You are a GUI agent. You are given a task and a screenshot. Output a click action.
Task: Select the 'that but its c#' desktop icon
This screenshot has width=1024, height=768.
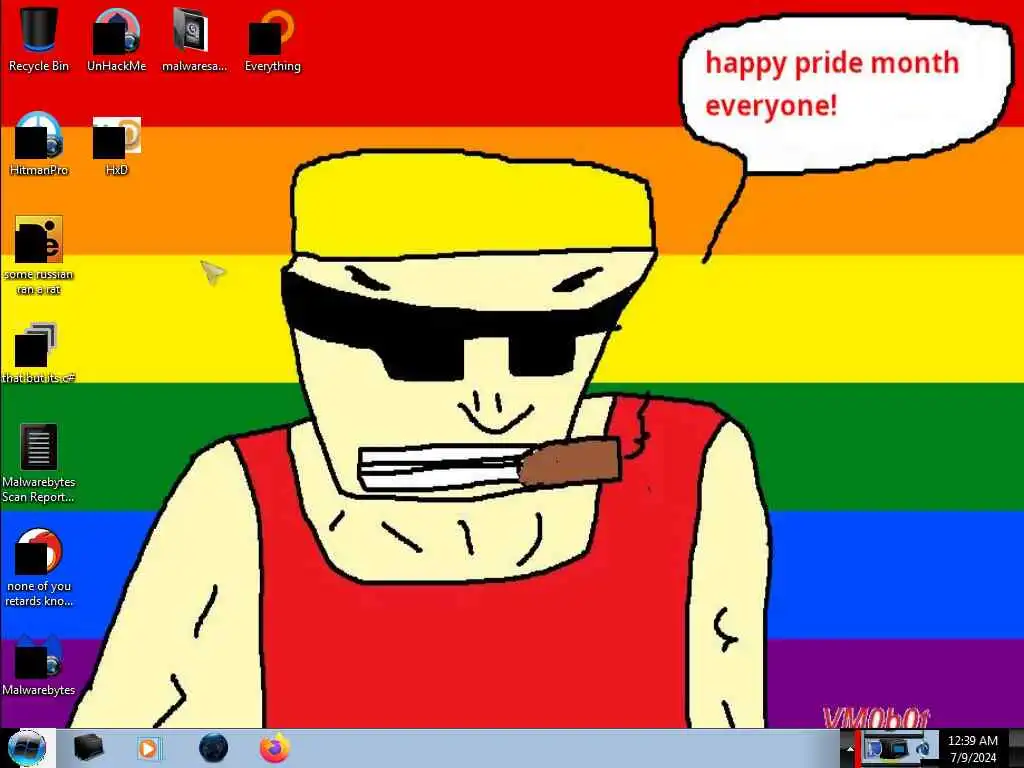[39, 353]
